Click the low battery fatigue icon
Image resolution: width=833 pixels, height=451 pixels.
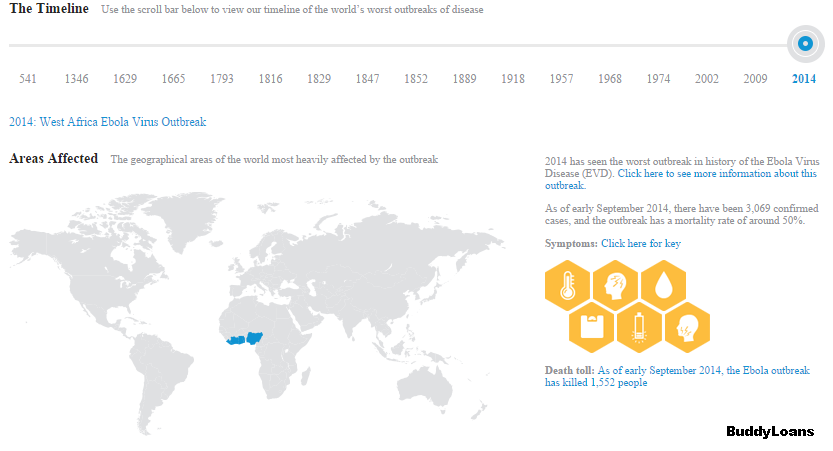pyautogui.click(x=639, y=326)
